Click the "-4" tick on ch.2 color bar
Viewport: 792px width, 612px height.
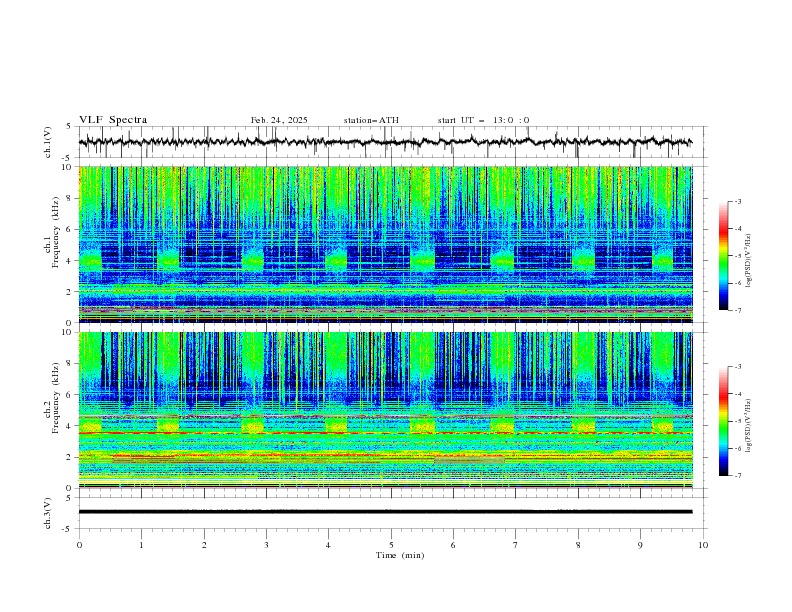tap(737, 394)
